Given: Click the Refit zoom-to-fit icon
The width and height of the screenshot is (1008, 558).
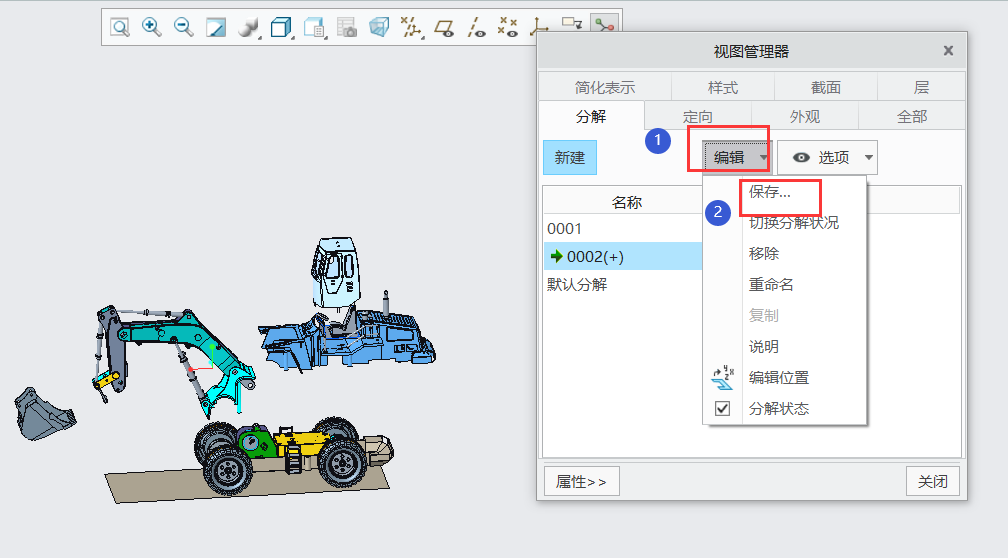Looking at the screenshot, I should coord(120,27).
